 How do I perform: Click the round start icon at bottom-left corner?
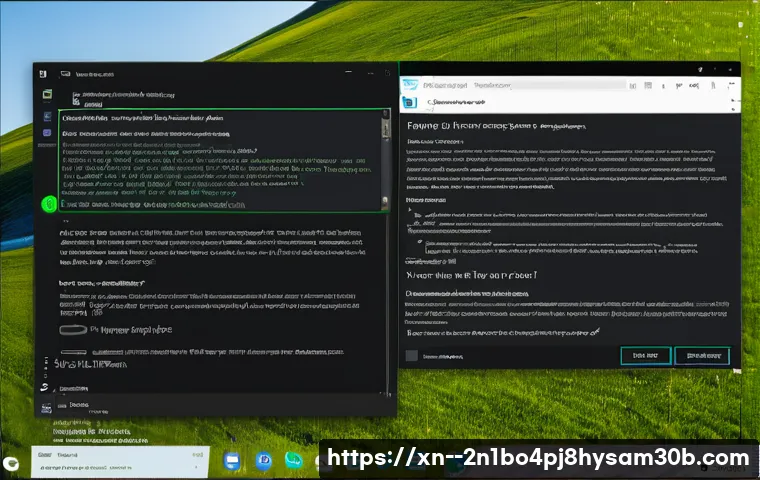(12, 464)
